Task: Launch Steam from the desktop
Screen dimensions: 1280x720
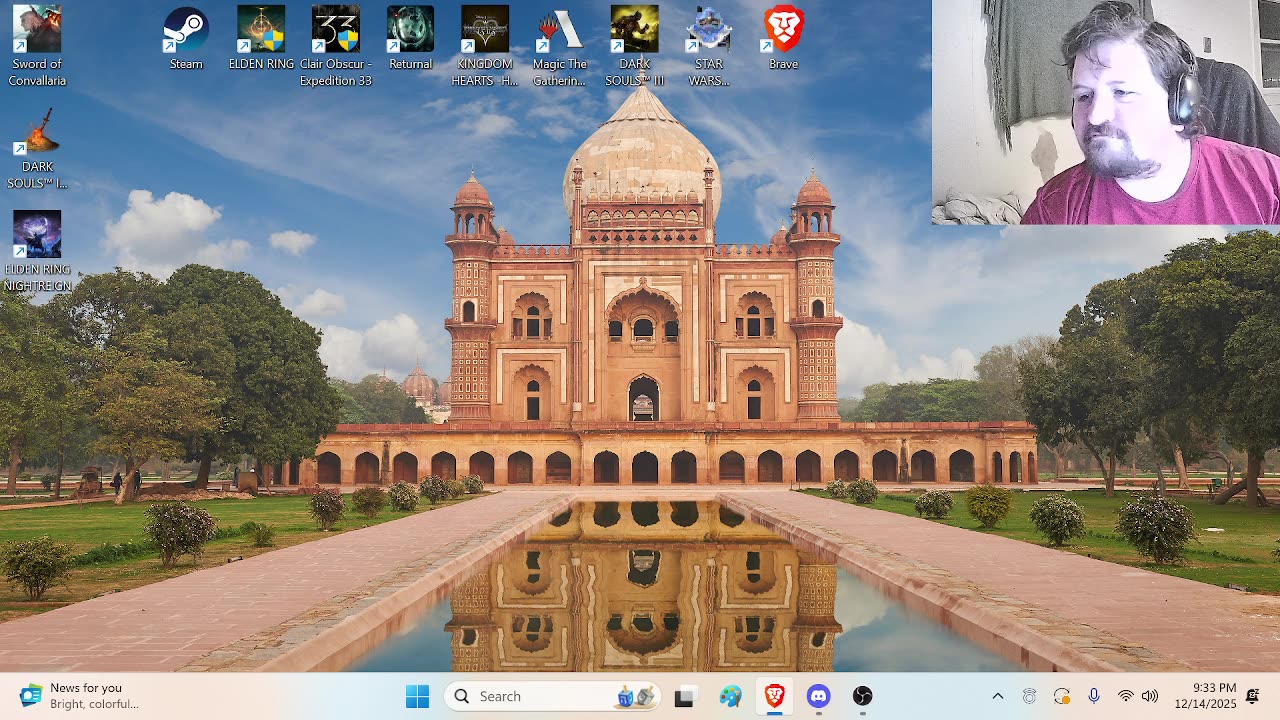Action: tap(186, 39)
